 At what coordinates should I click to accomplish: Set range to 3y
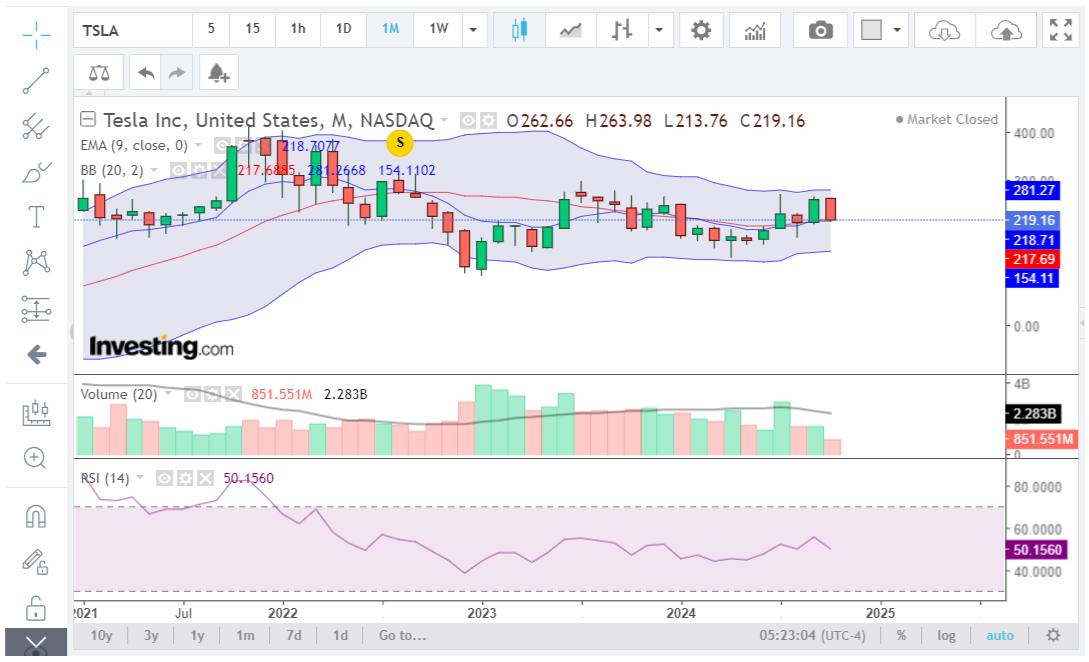(151, 636)
